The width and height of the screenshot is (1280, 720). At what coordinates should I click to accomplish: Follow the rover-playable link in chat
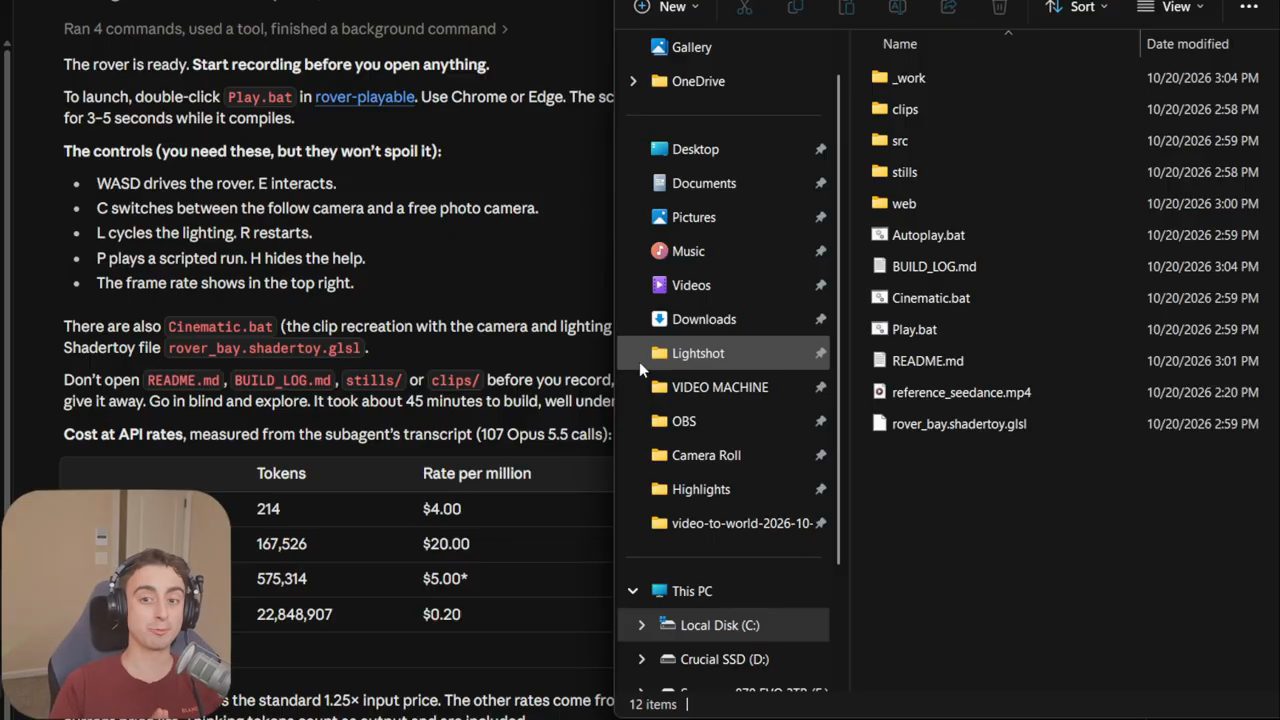tap(365, 97)
